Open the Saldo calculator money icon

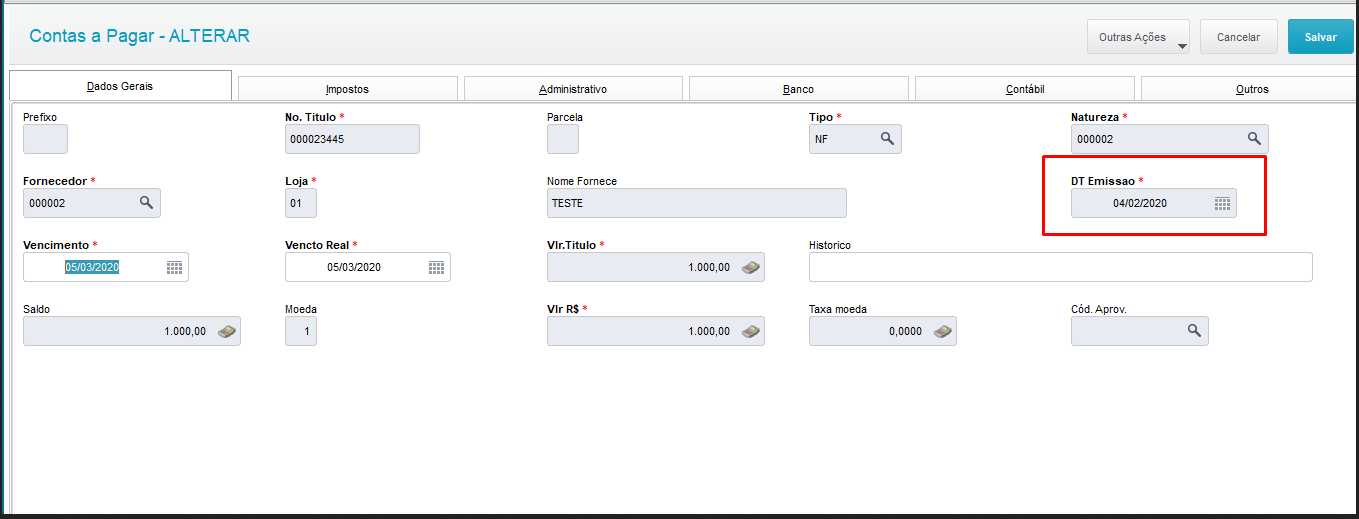point(227,331)
